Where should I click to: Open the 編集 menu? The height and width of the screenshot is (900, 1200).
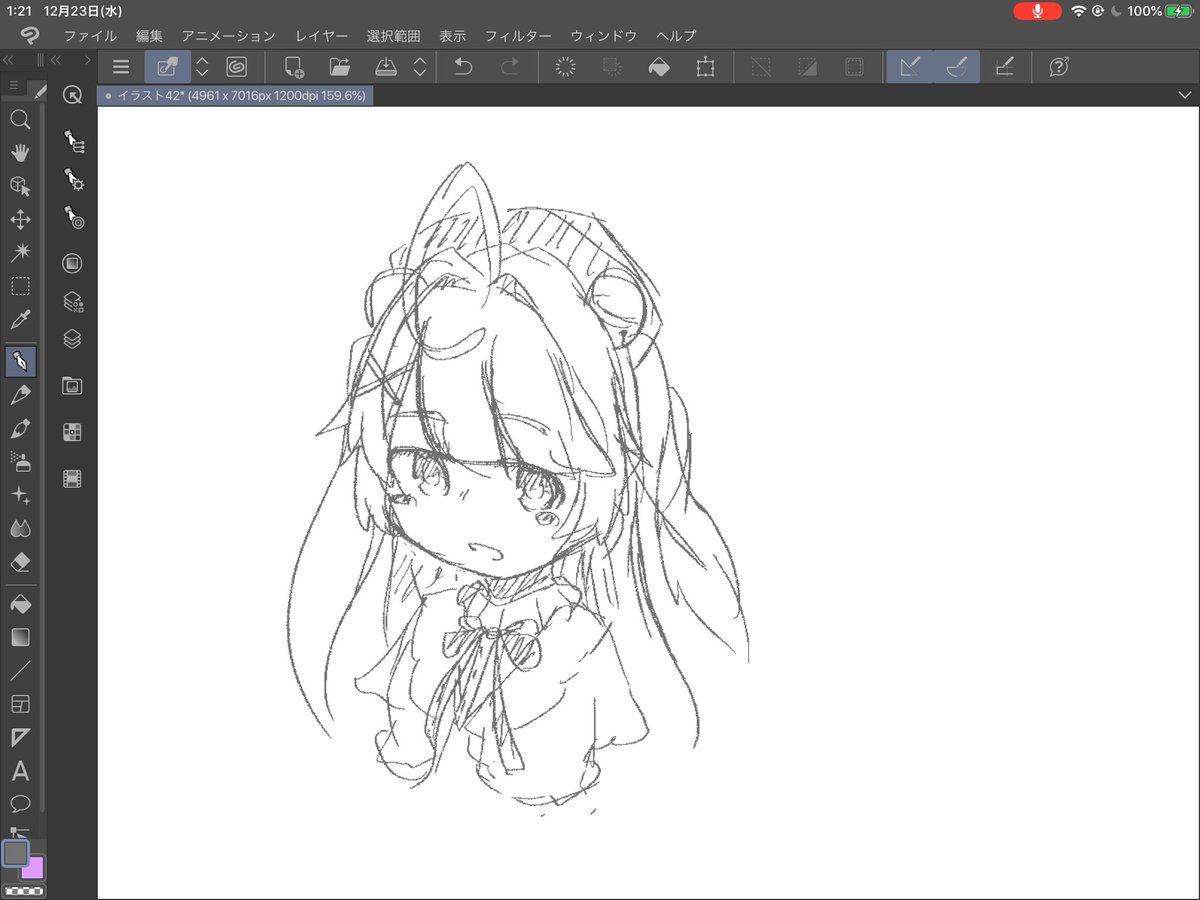[x=149, y=35]
